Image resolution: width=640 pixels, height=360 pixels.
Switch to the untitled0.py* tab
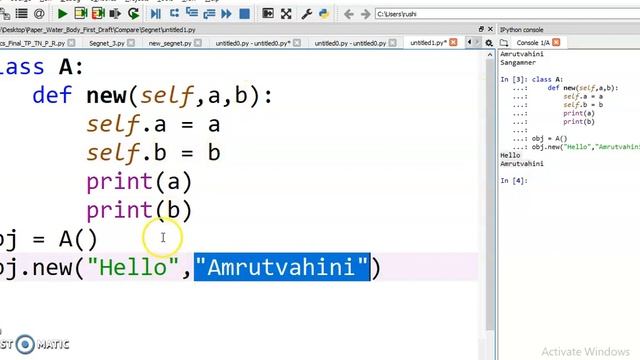pos(253,43)
